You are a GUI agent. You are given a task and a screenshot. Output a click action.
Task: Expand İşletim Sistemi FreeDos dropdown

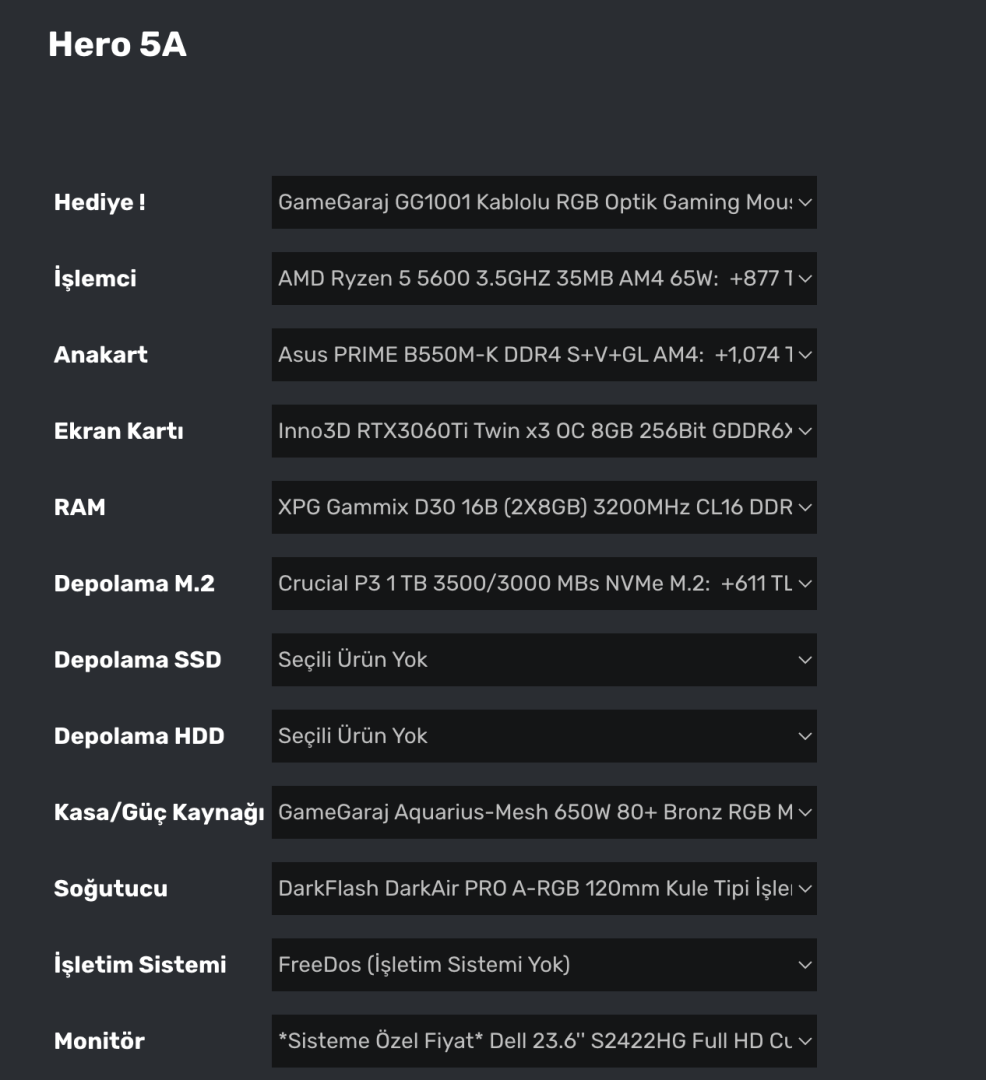[x=543, y=965]
